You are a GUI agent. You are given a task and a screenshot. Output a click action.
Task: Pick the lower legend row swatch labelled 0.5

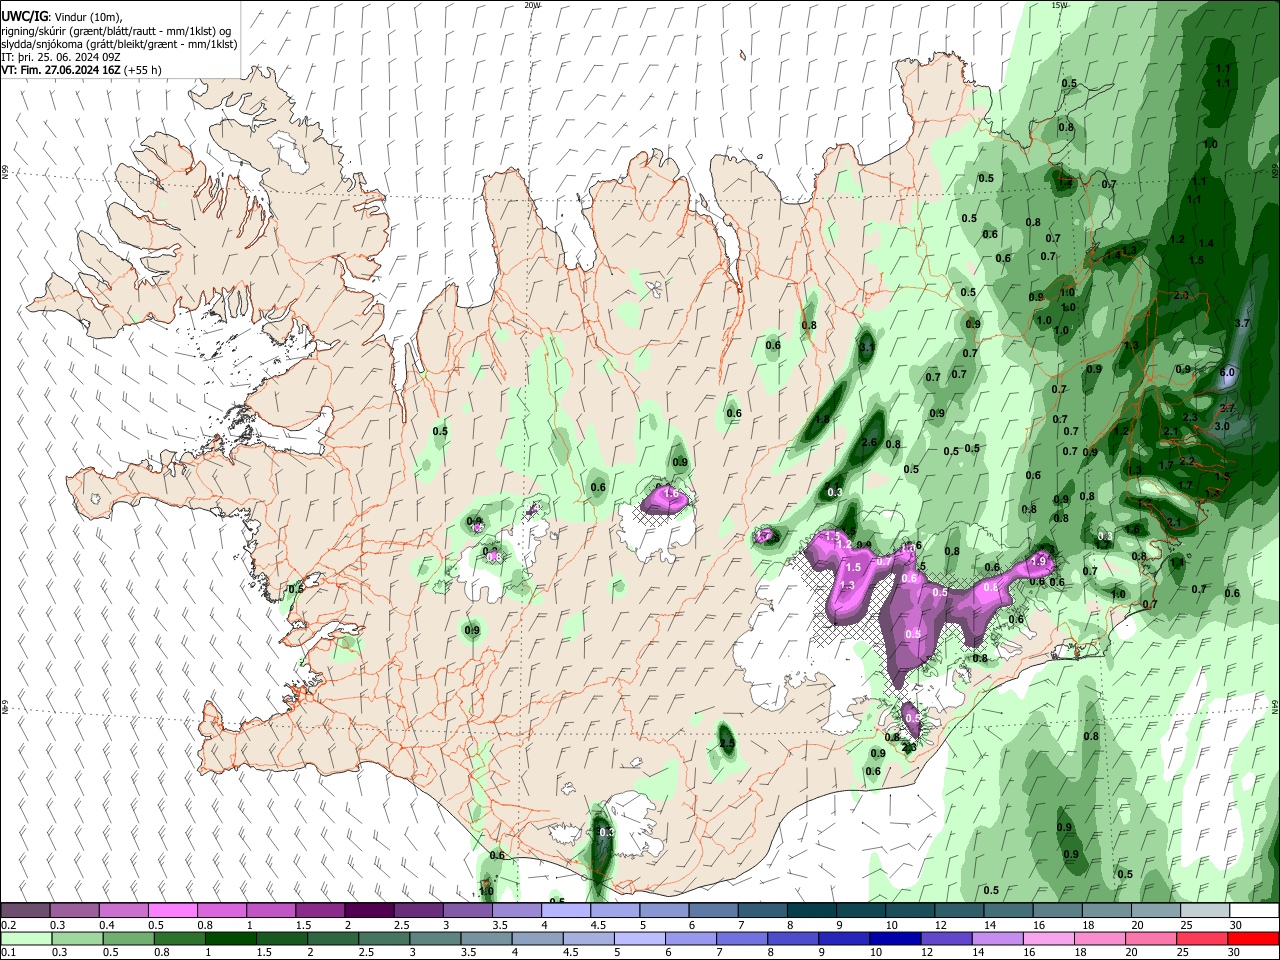click(129, 938)
